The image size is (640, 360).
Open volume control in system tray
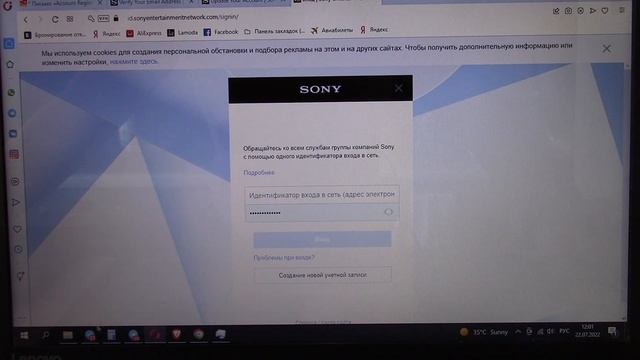[x=551, y=331]
